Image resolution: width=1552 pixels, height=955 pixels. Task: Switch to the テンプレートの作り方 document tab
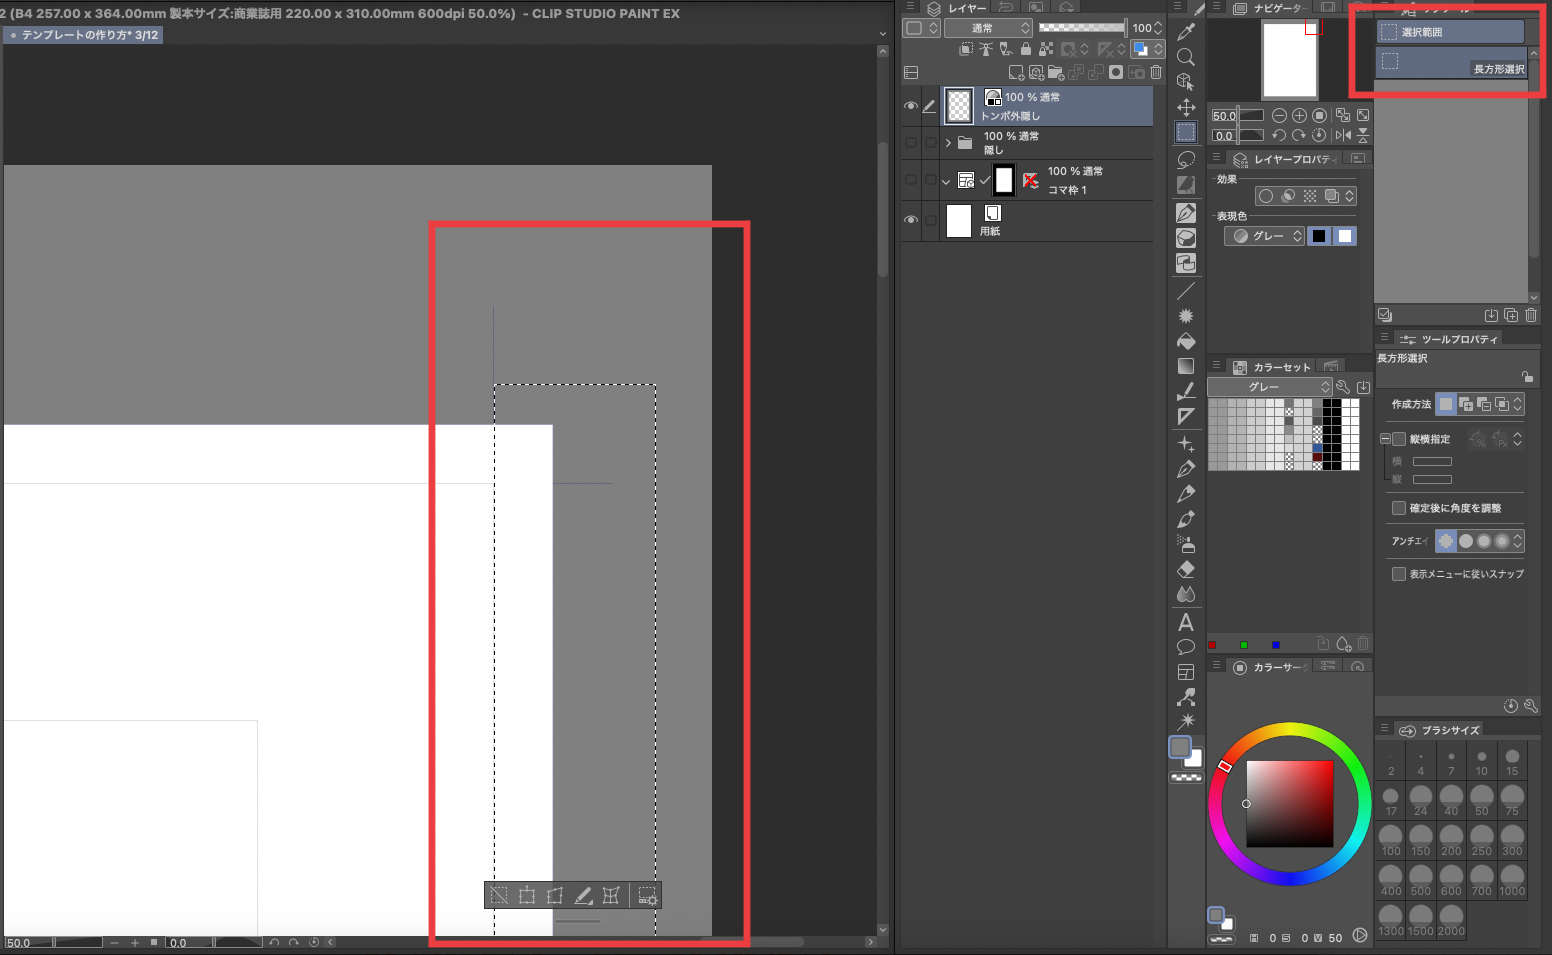point(84,35)
